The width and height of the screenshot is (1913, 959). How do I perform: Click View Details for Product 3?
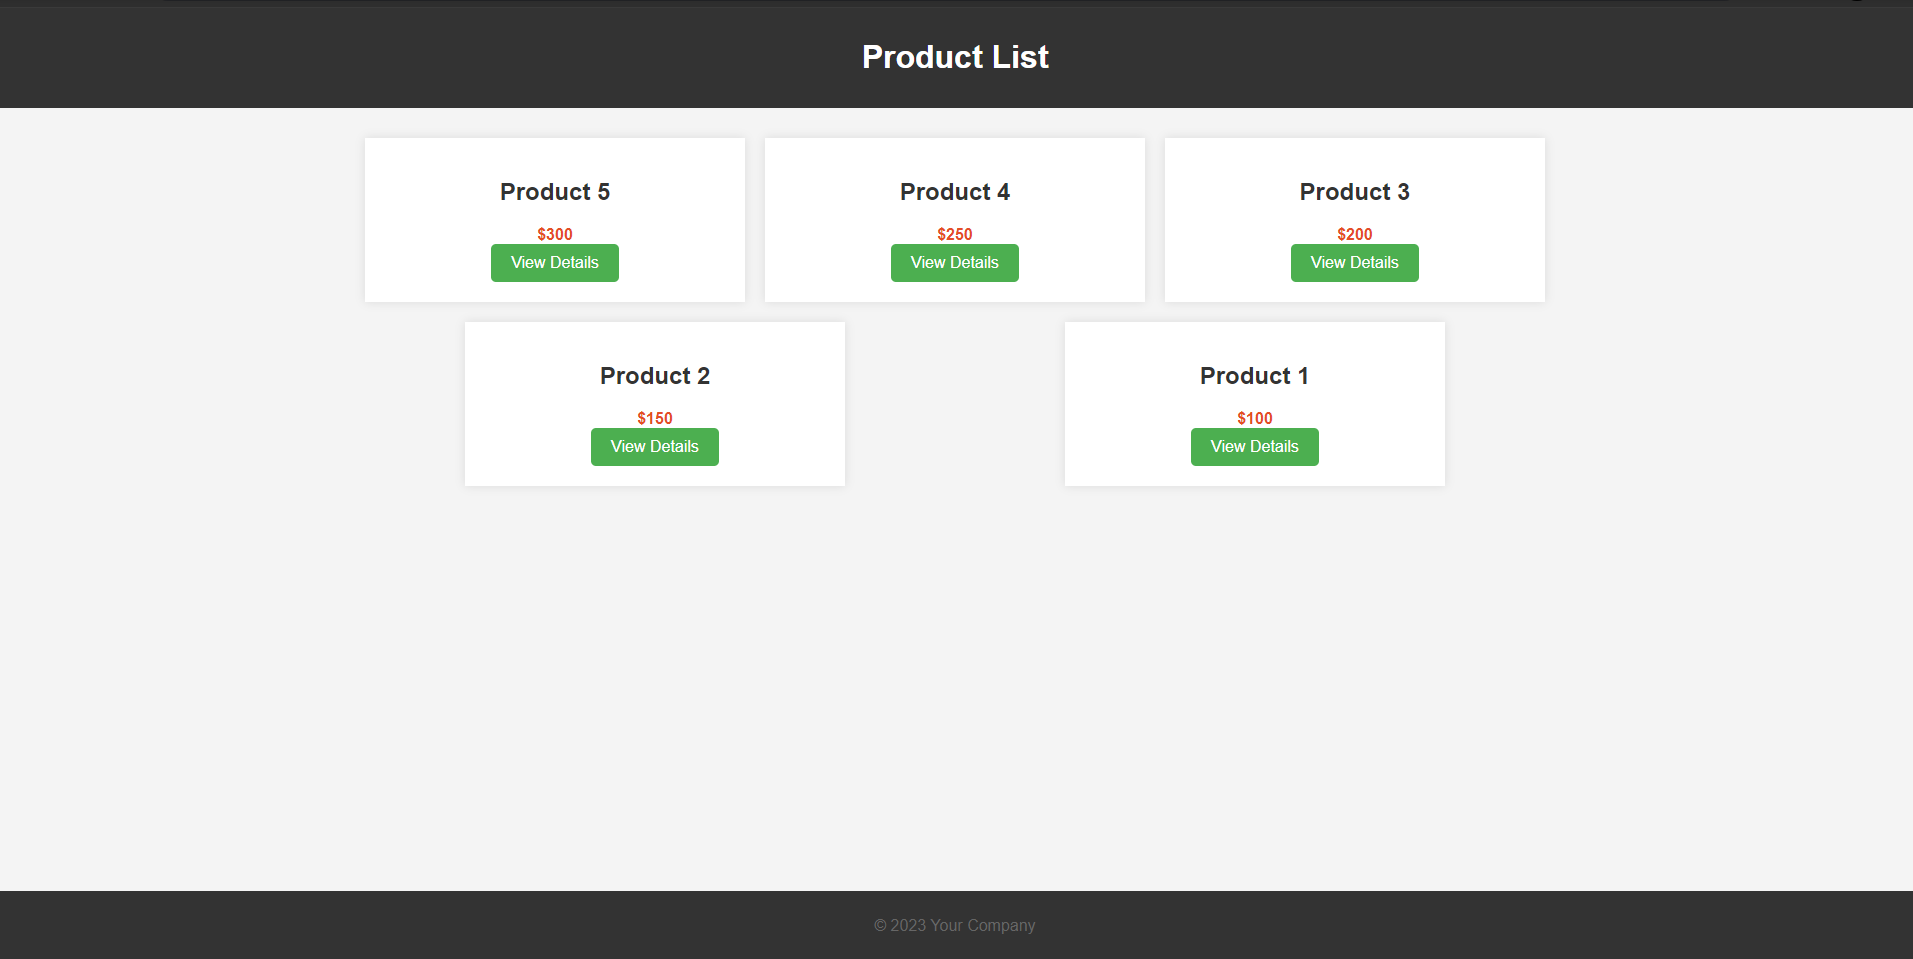[x=1354, y=262]
